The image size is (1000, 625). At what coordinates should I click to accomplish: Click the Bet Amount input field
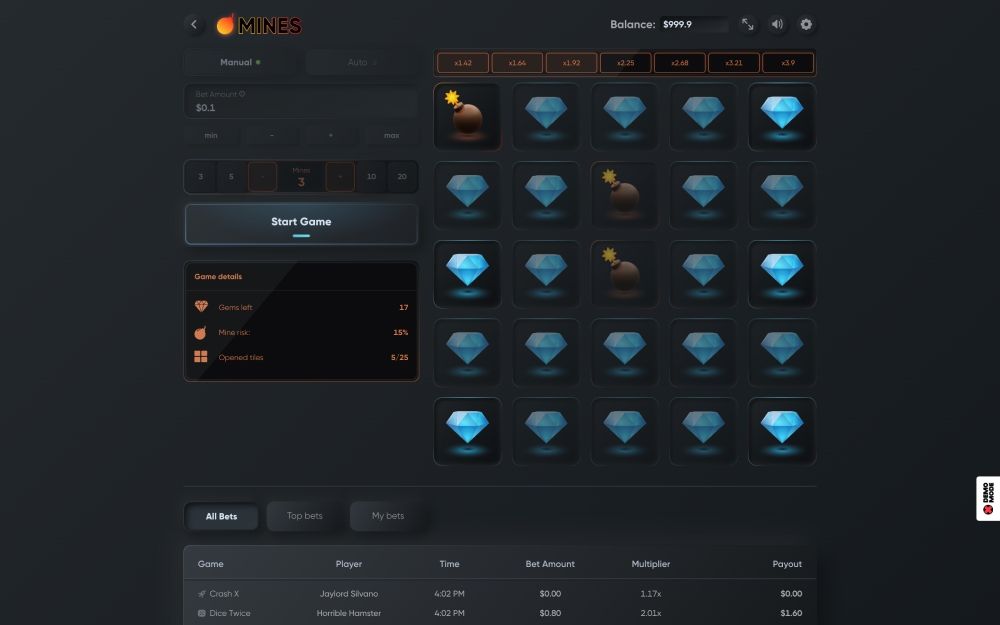click(301, 101)
